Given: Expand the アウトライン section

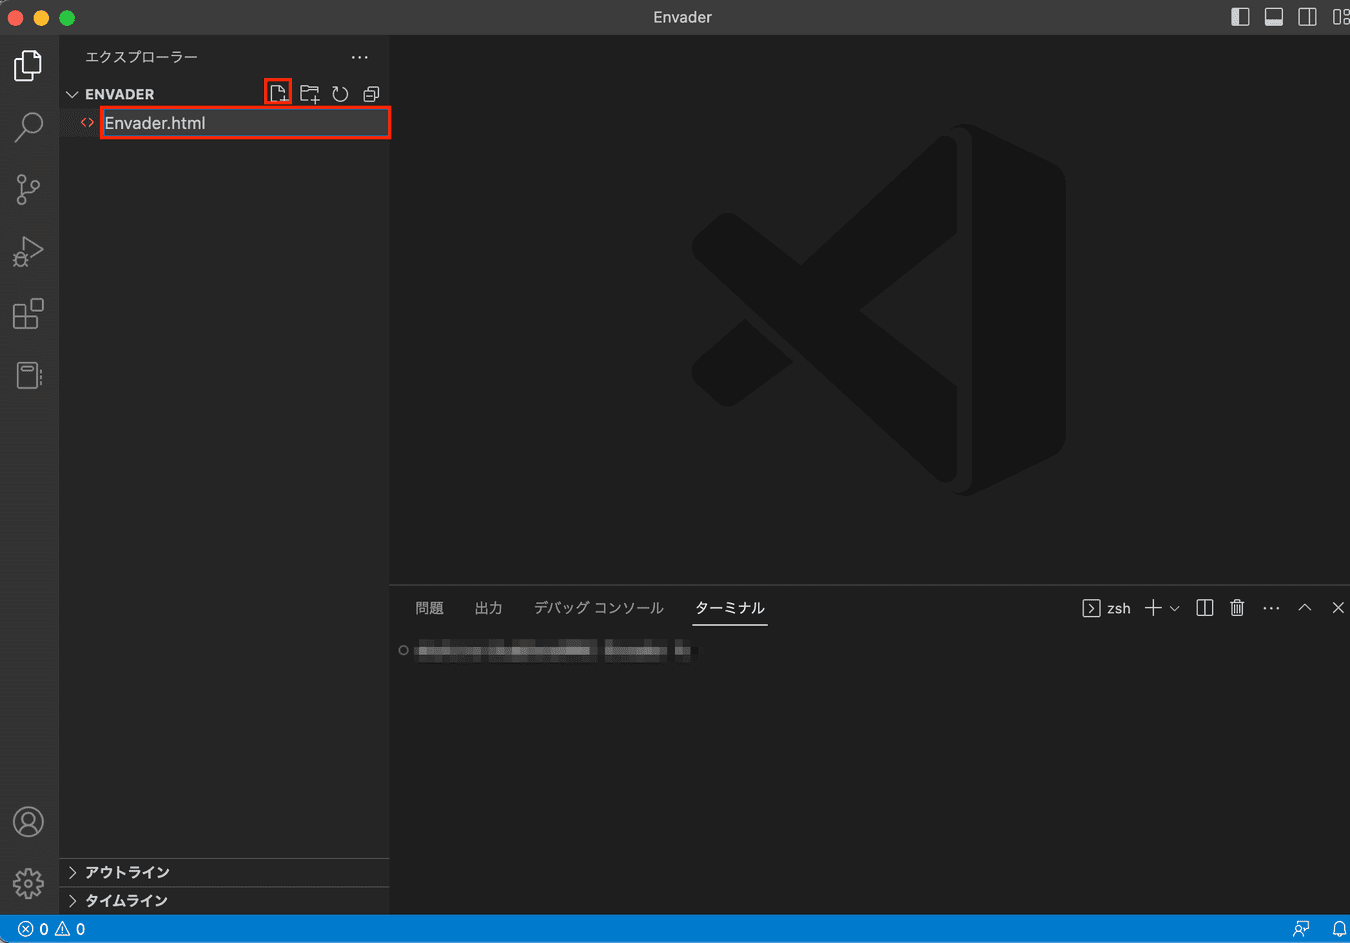Looking at the screenshot, I should click(x=224, y=873).
